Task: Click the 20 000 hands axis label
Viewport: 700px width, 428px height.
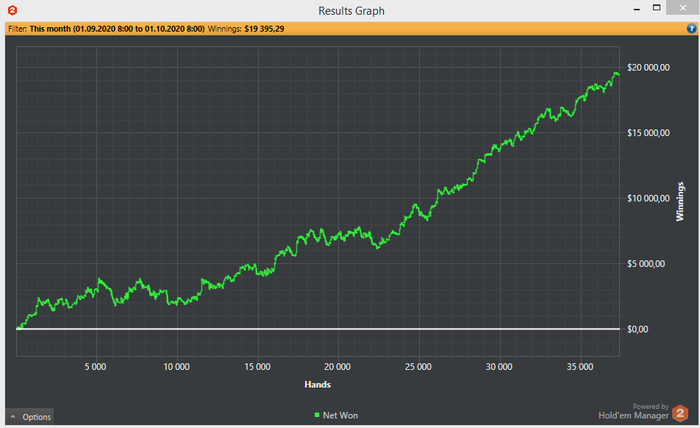Action: (x=338, y=367)
